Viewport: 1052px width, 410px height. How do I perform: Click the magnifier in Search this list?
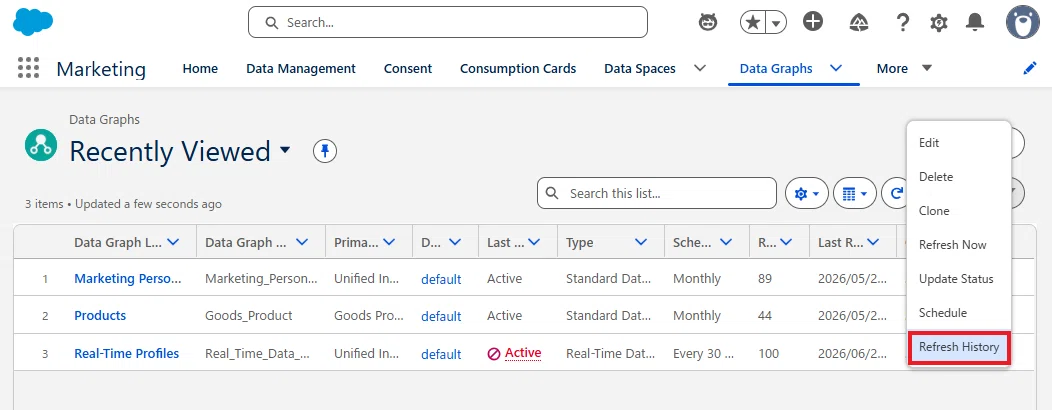552,193
